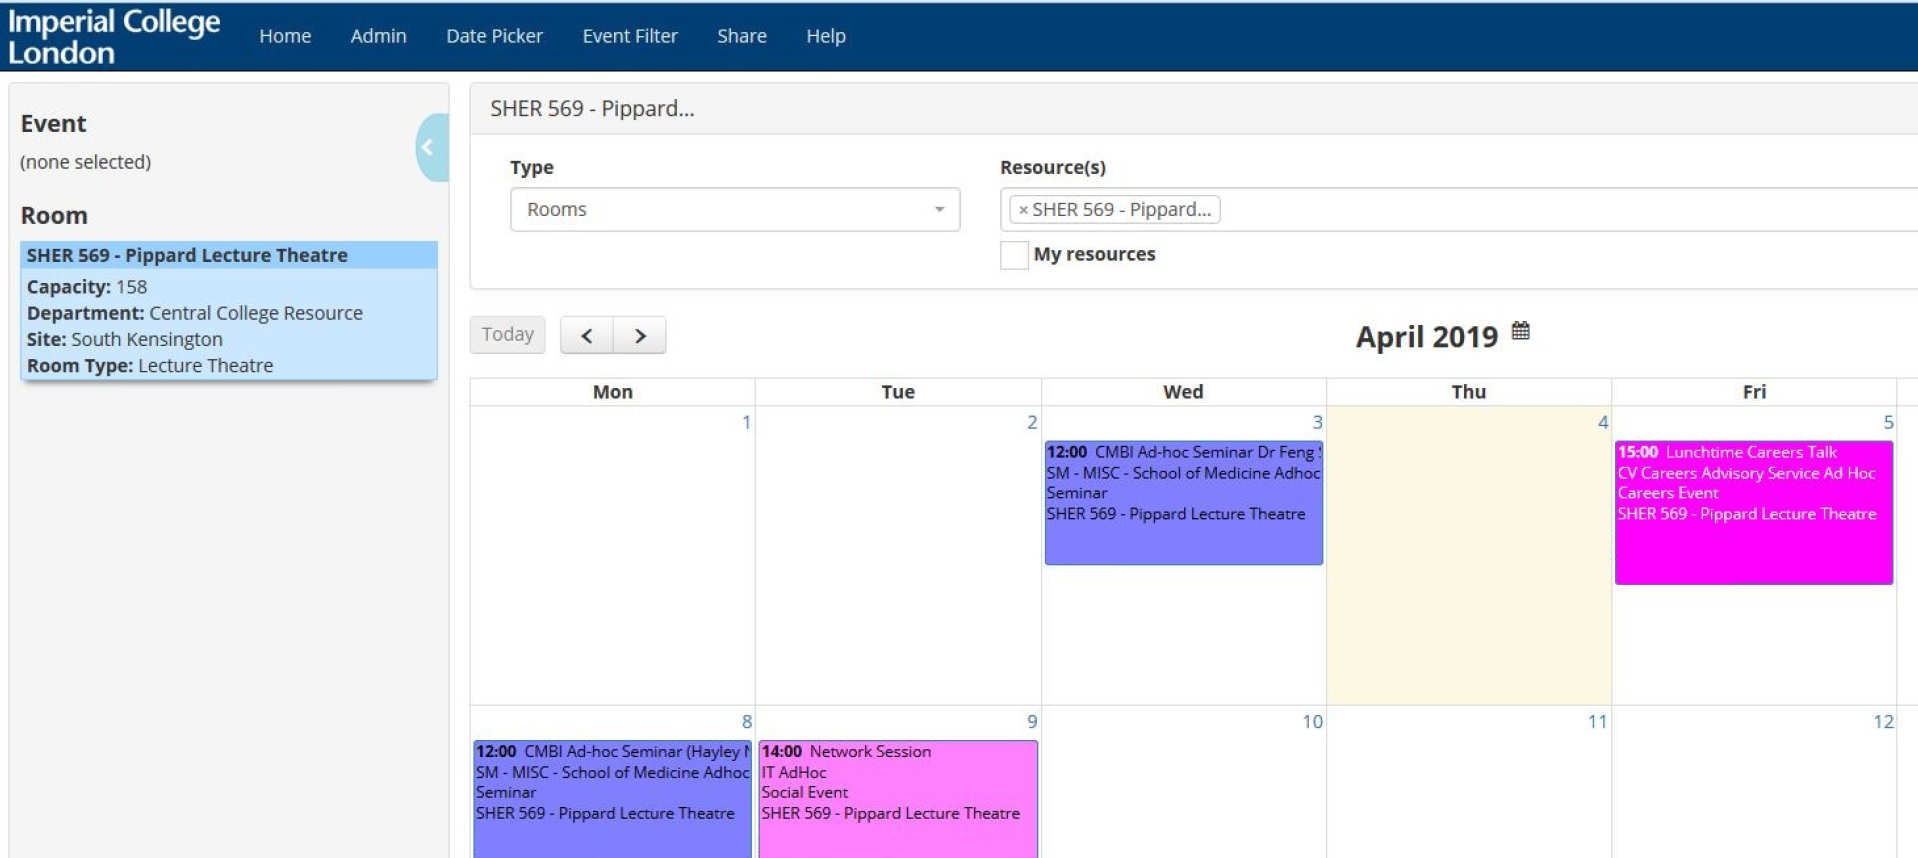
Task: Select SHER 569 Pippard Lecture Theatre room card
Action: pos(228,310)
